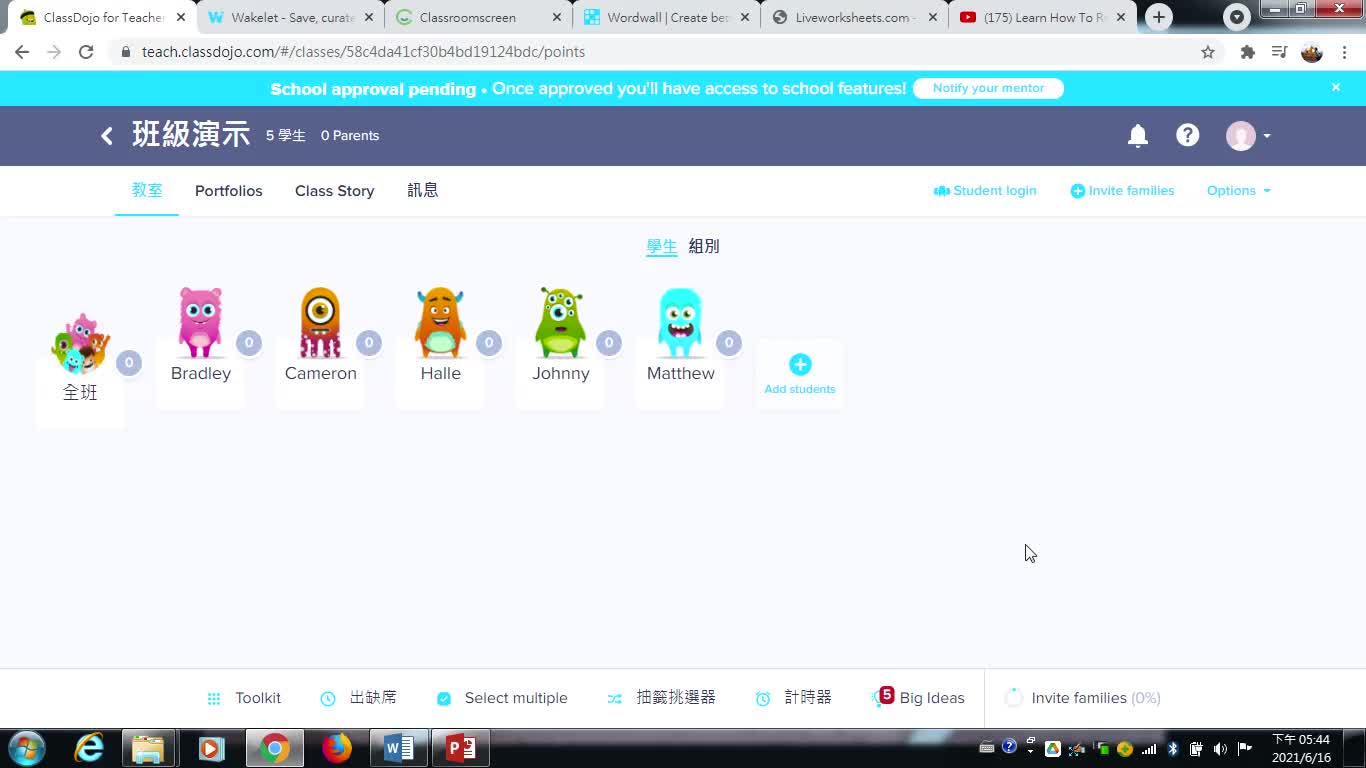Launch the 抽籤挑選器 random shuffle icon
Image resolution: width=1366 pixels, height=768 pixels.
pos(615,699)
